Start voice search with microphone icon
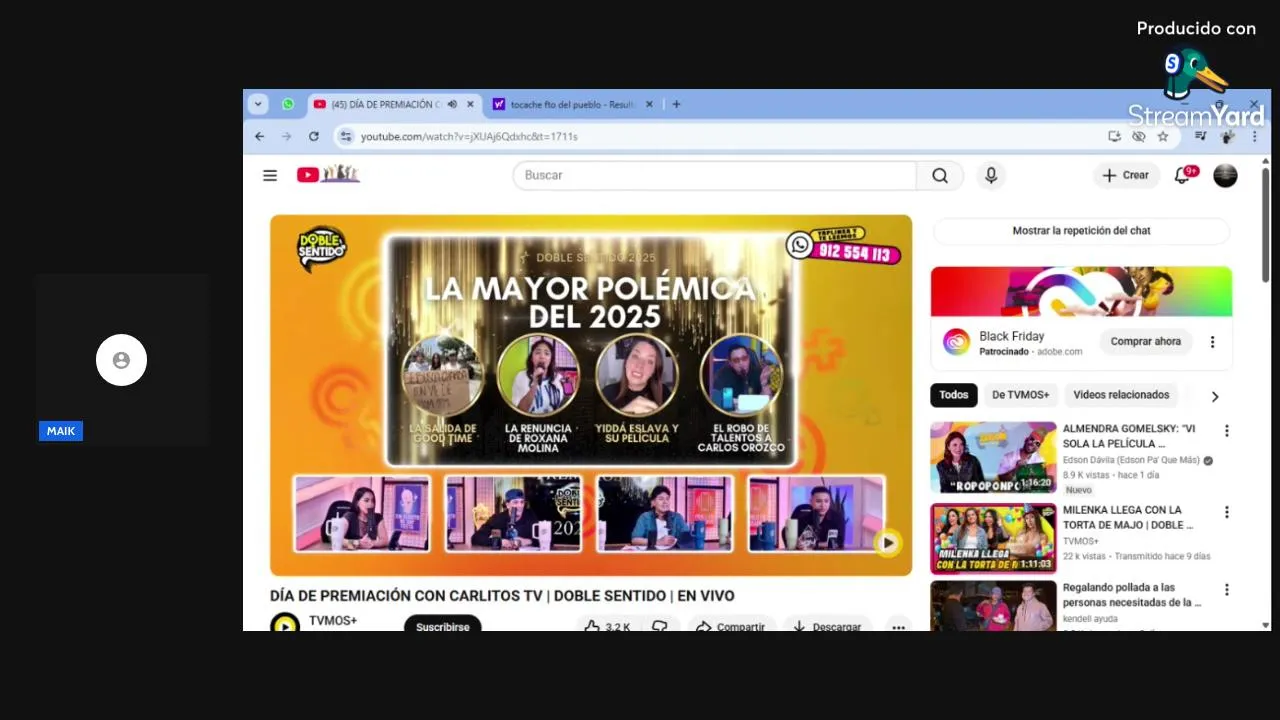This screenshot has width=1280, height=720. coord(991,175)
